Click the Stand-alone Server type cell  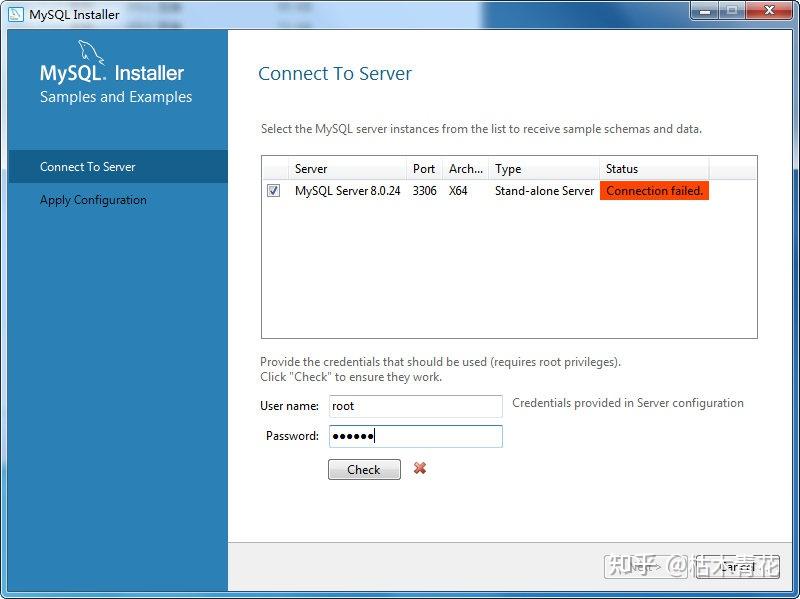[544, 191]
